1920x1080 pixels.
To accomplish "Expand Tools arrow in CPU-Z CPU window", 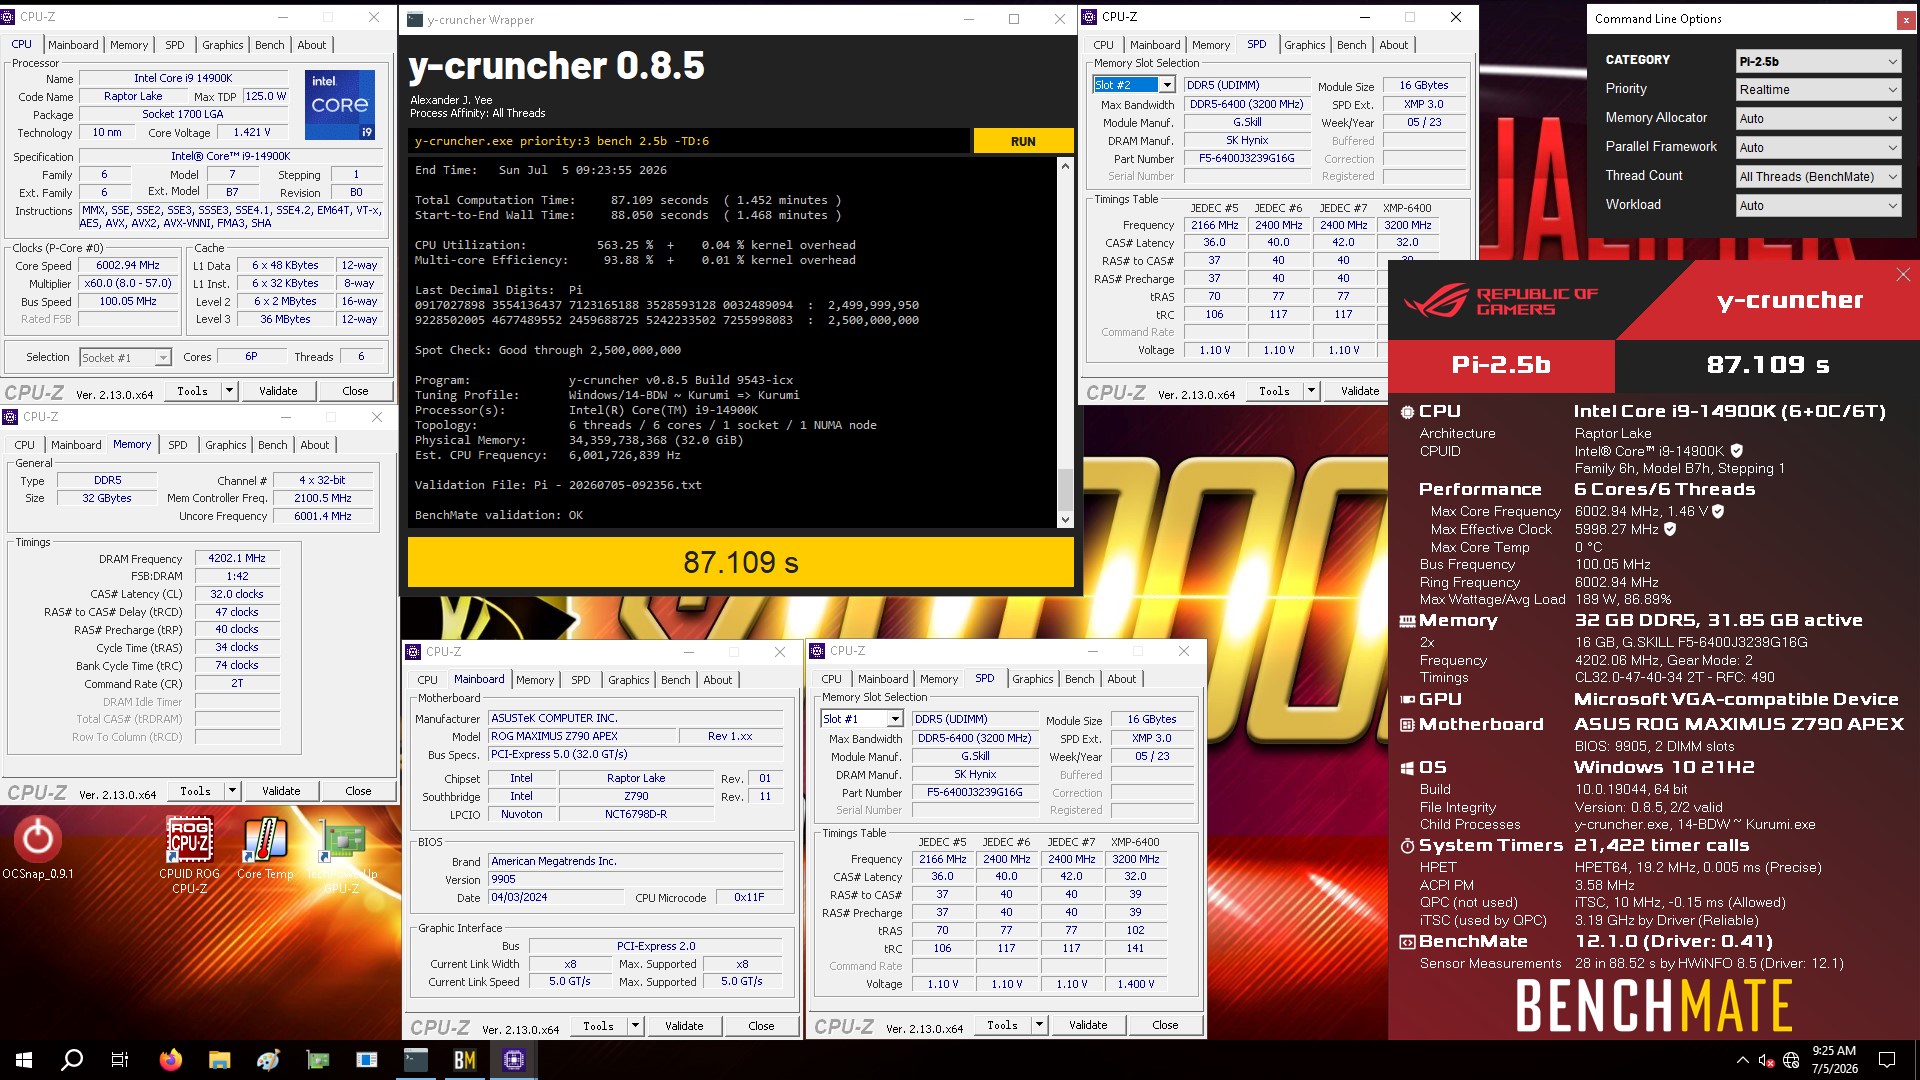I will 230,391.
